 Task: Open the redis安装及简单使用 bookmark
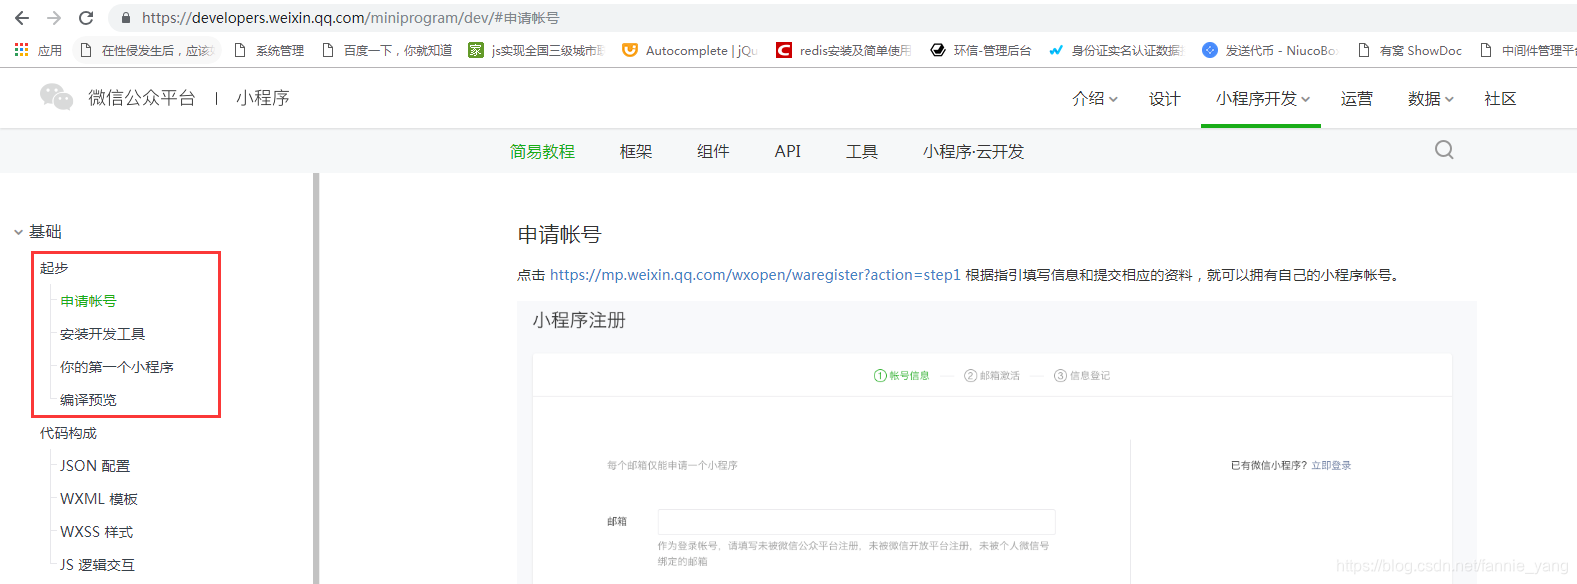point(844,50)
